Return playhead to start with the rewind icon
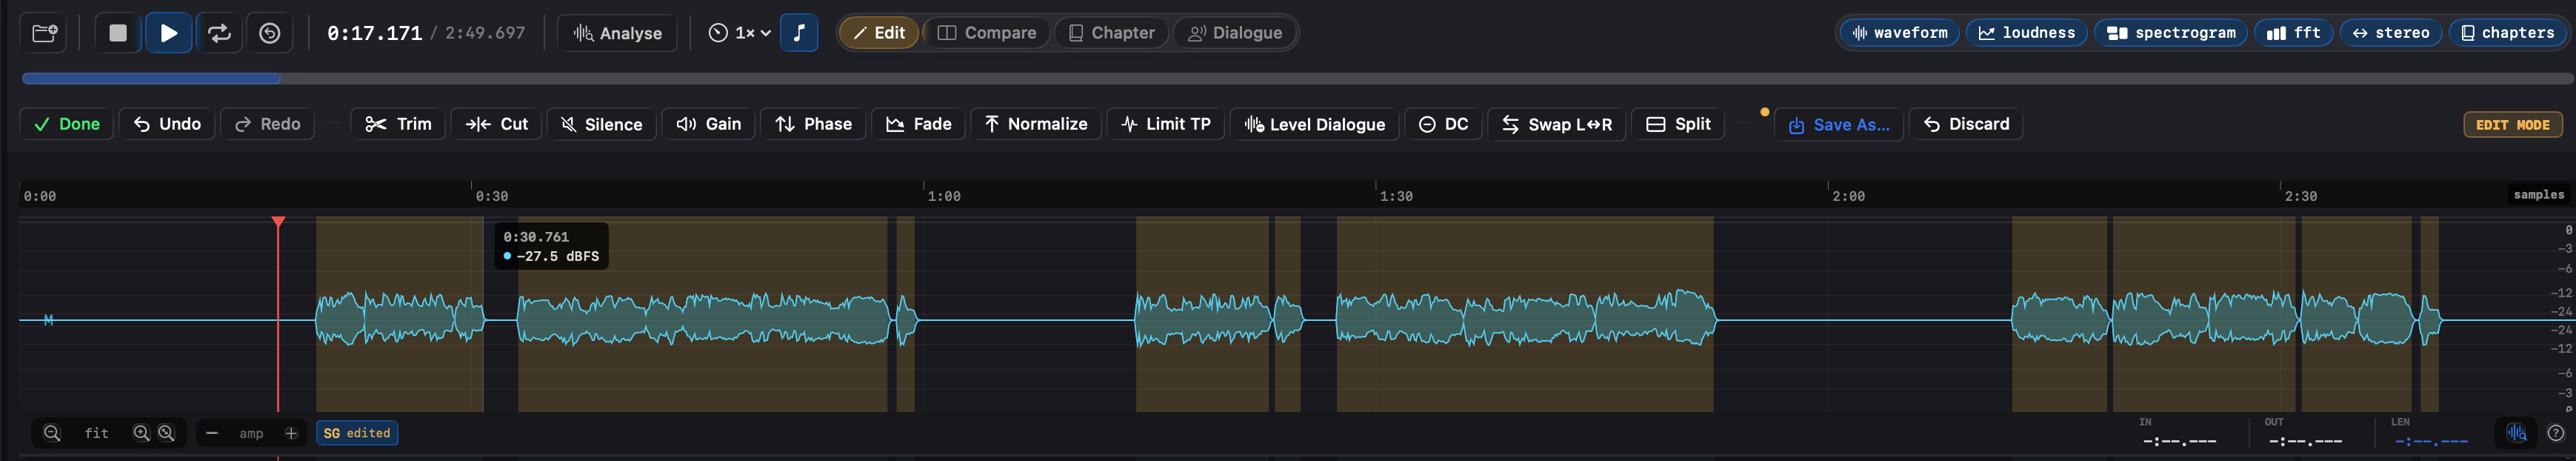Image resolution: width=2576 pixels, height=461 pixels. click(x=270, y=33)
